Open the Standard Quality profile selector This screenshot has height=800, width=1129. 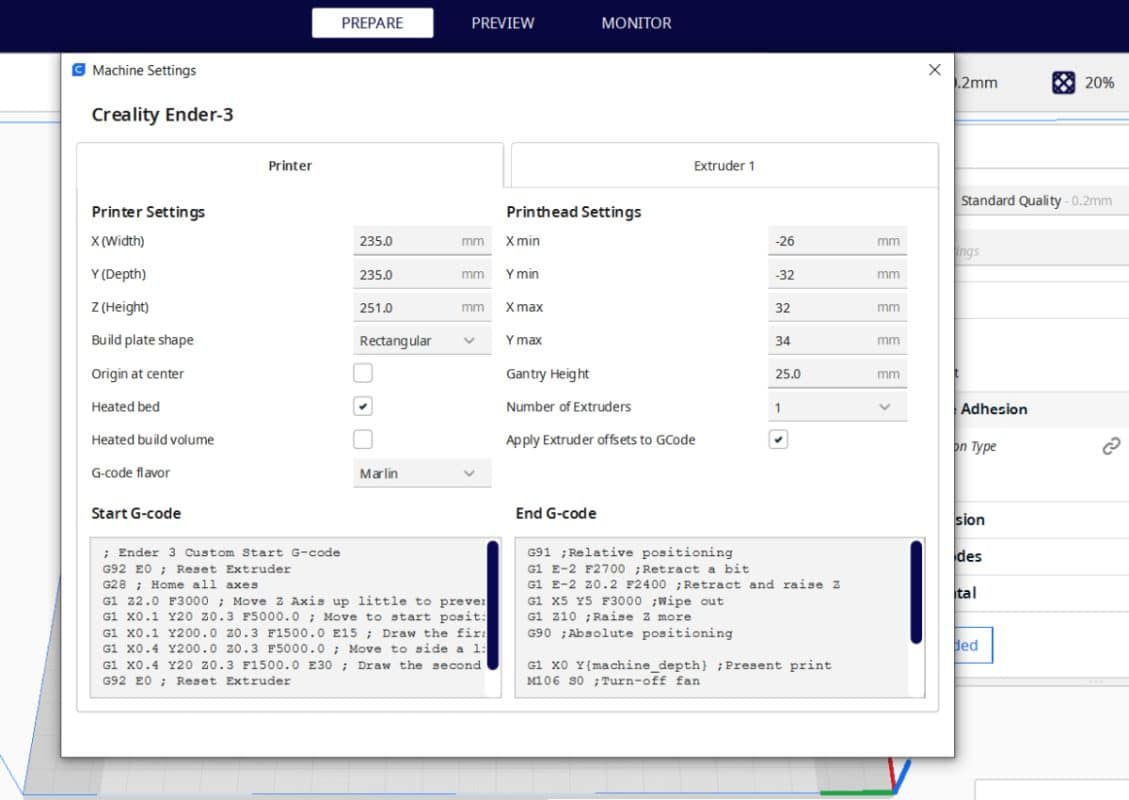point(1040,200)
